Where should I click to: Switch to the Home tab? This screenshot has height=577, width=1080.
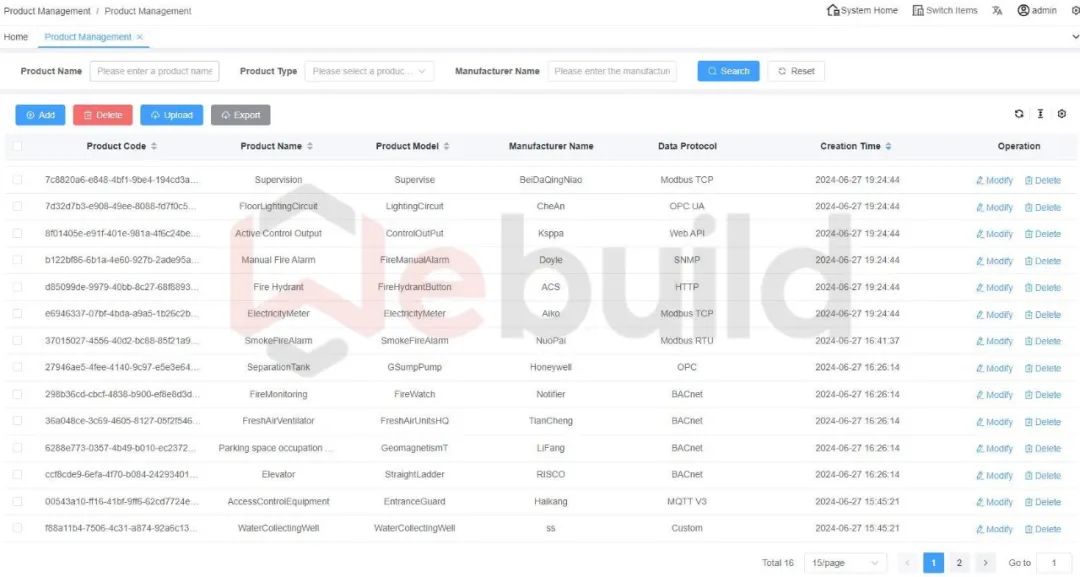pos(16,37)
